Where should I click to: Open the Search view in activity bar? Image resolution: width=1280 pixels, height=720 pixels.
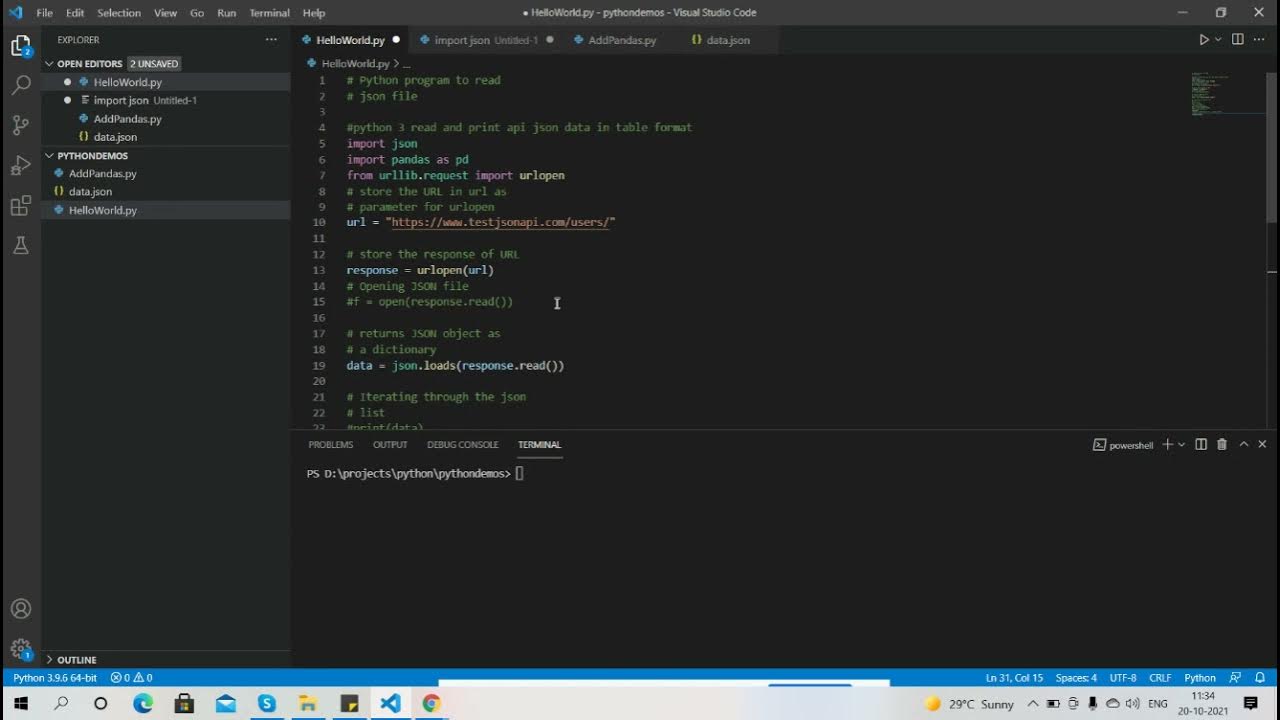point(21,86)
